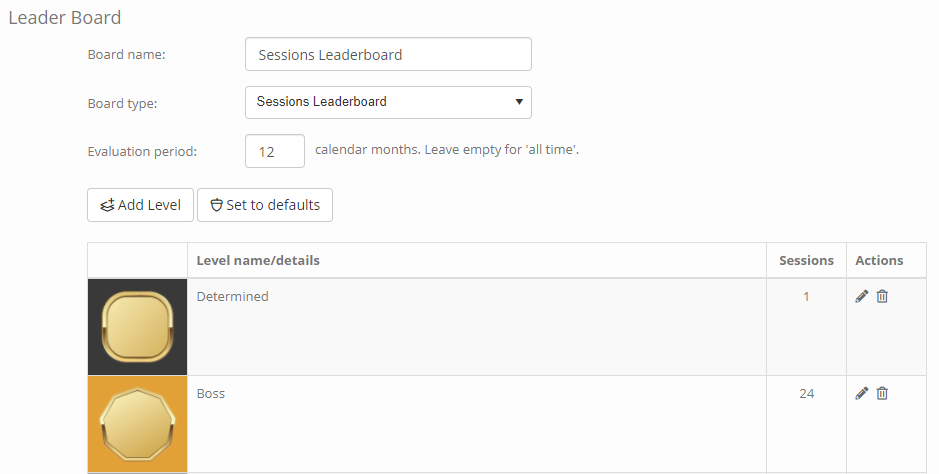The height and width of the screenshot is (474, 939).
Task: Click the Board type dropdown arrow
Action: point(519,102)
